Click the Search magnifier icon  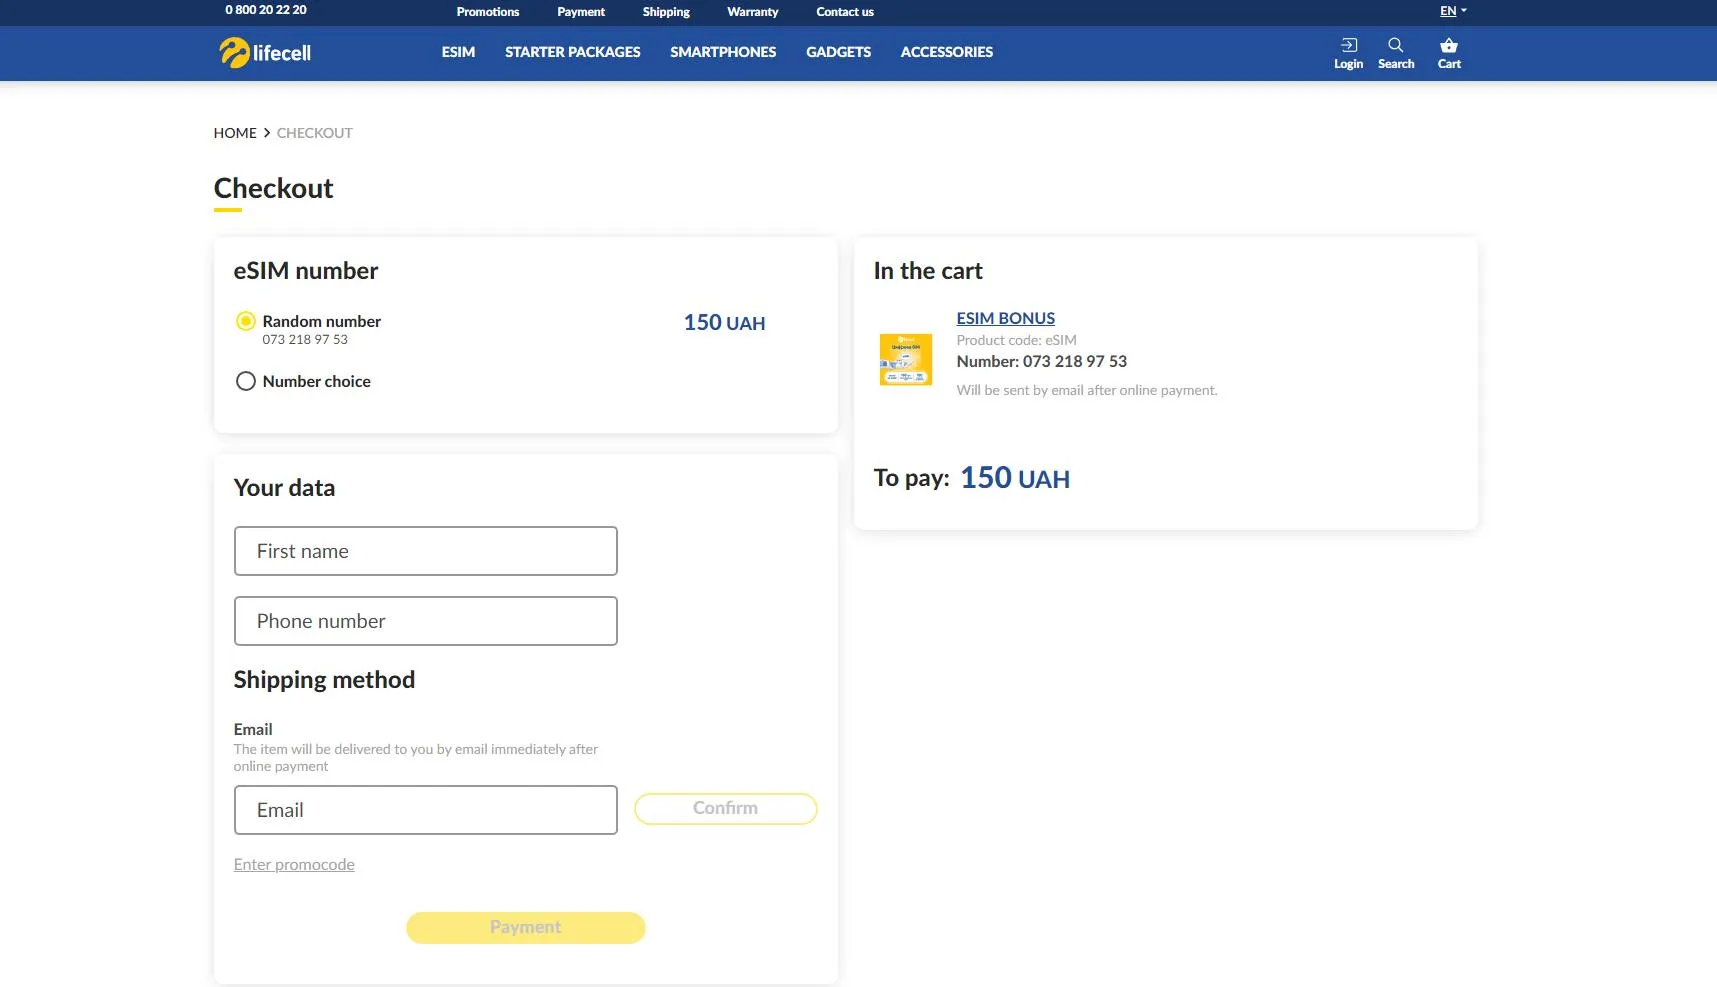[1395, 46]
